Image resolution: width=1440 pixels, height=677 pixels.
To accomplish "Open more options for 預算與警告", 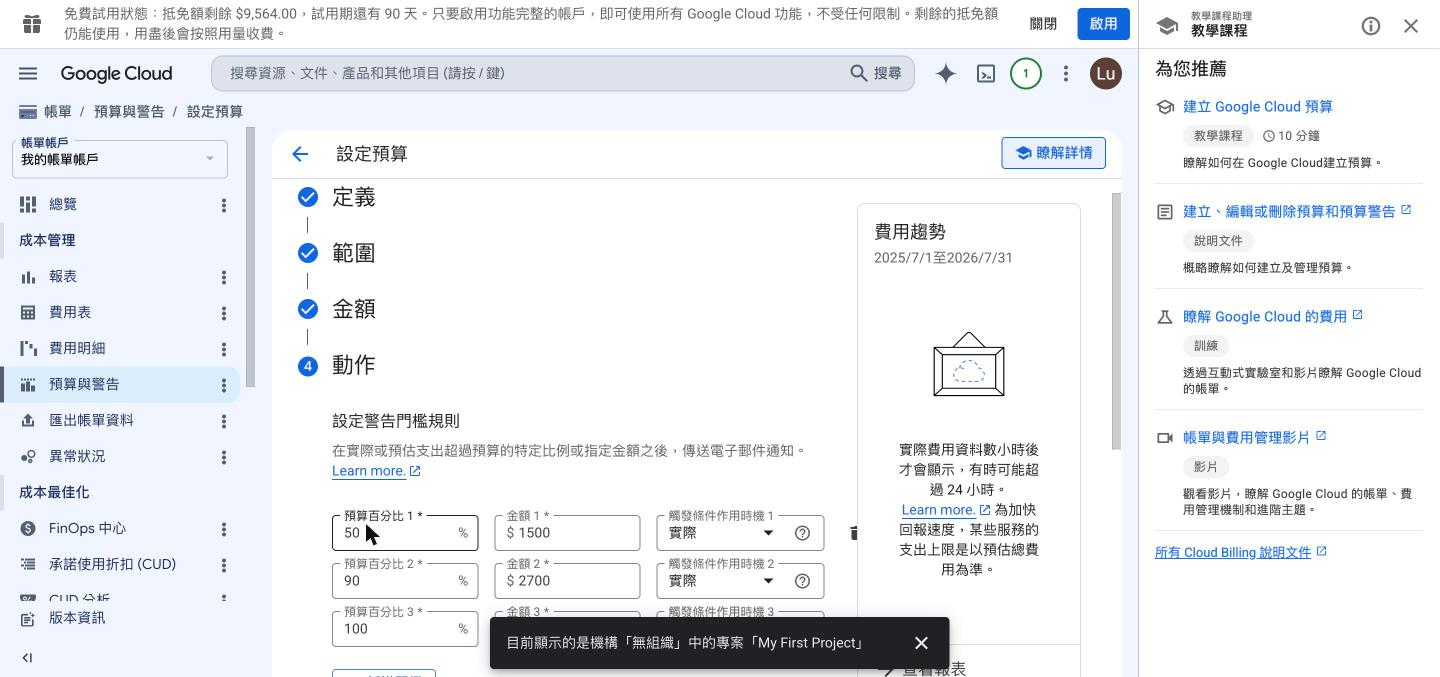I will (x=224, y=385).
